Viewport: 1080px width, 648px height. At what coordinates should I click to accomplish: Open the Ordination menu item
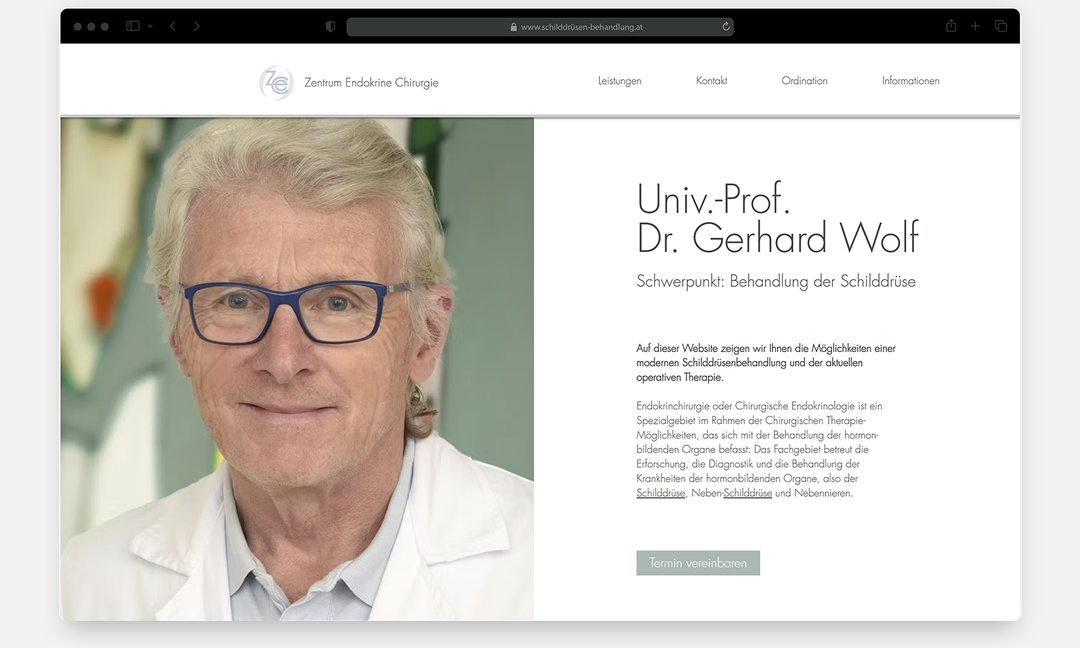click(x=804, y=81)
